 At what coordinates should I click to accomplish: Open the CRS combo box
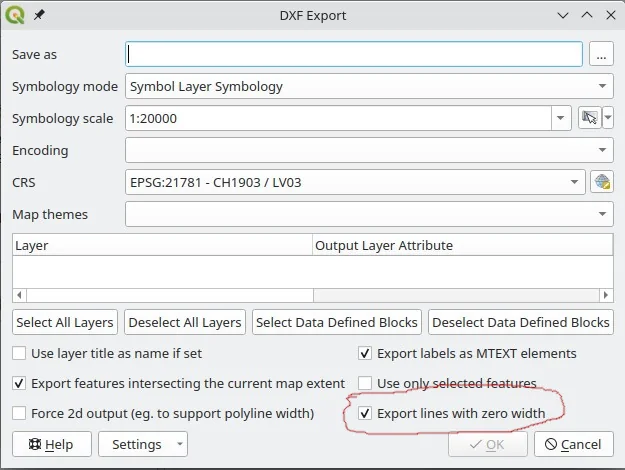(355, 182)
